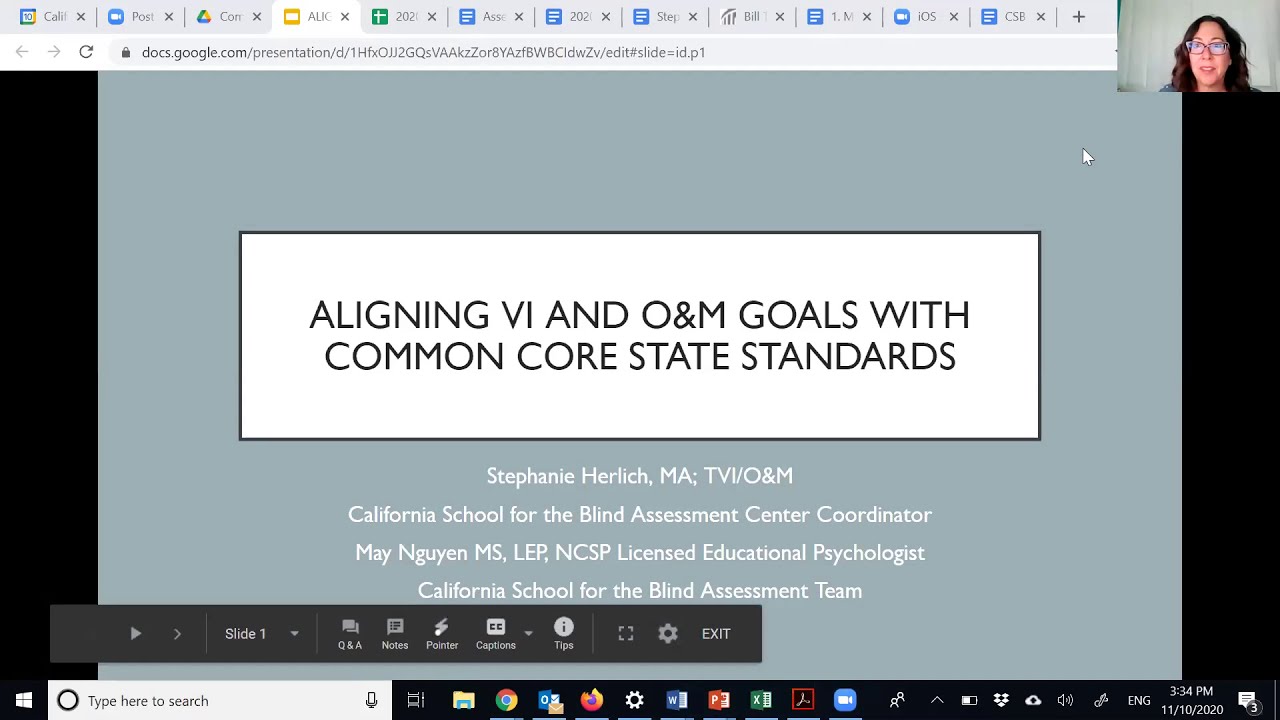Open the volume control
The image size is (1280, 720).
pyautogui.click(x=1065, y=701)
